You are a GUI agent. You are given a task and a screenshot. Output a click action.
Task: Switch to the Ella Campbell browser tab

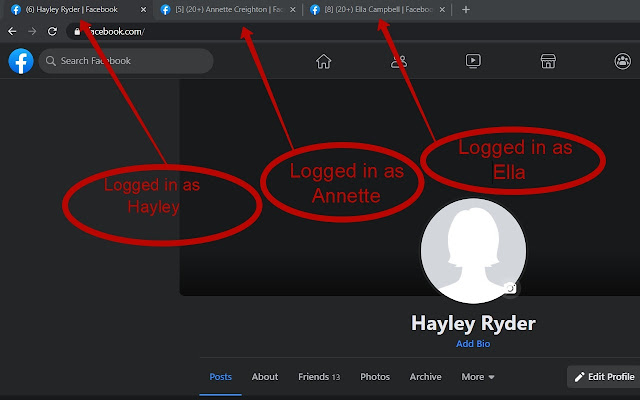pos(375,9)
